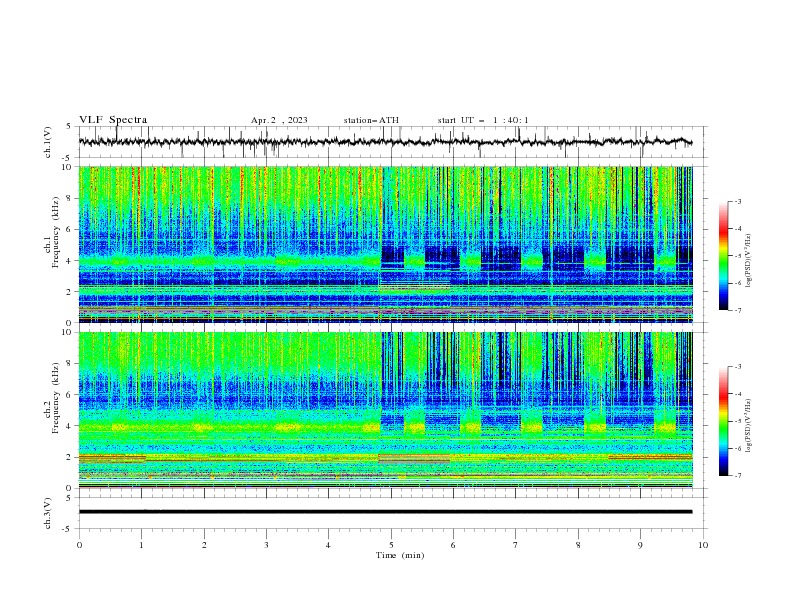The height and width of the screenshot is (612, 792).
Task: Click the ch.1 voltage waveform trace
Action: pos(385,142)
